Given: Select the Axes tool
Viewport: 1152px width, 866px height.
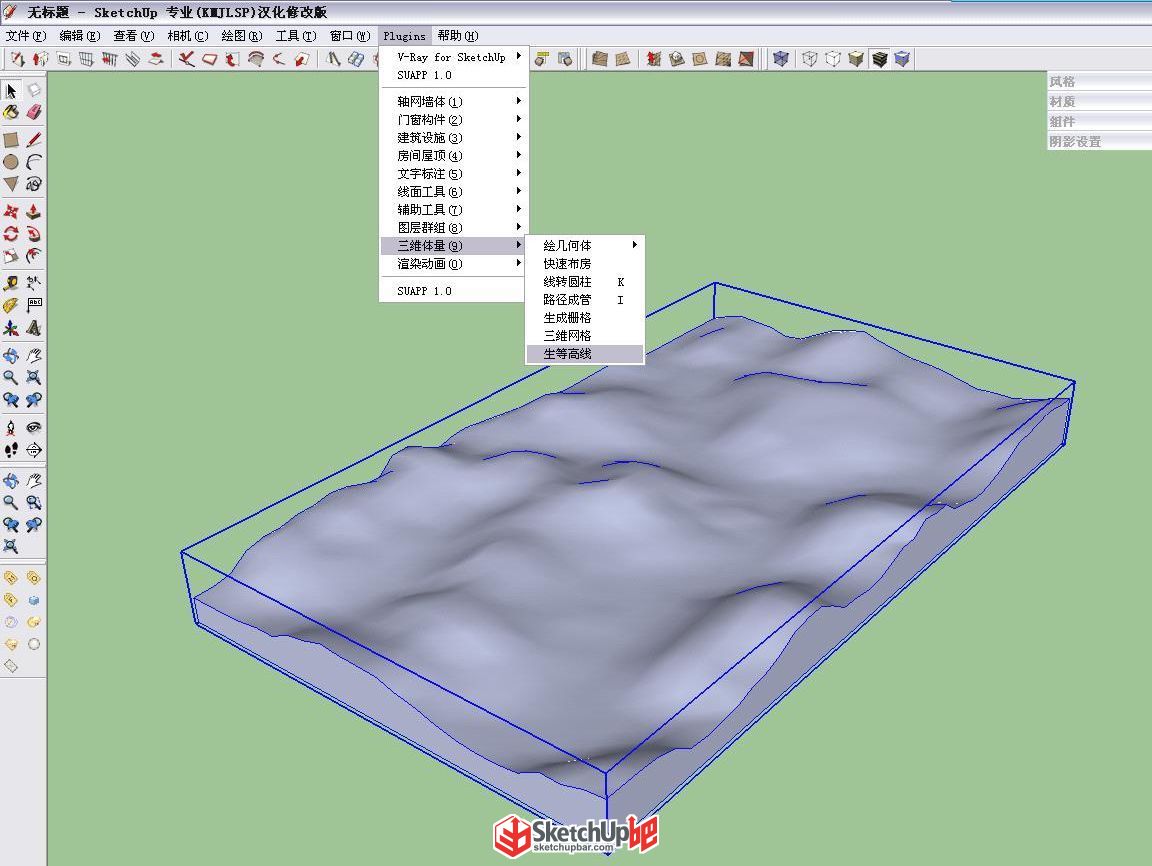Looking at the screenshot, I should (x=11, y=328).
